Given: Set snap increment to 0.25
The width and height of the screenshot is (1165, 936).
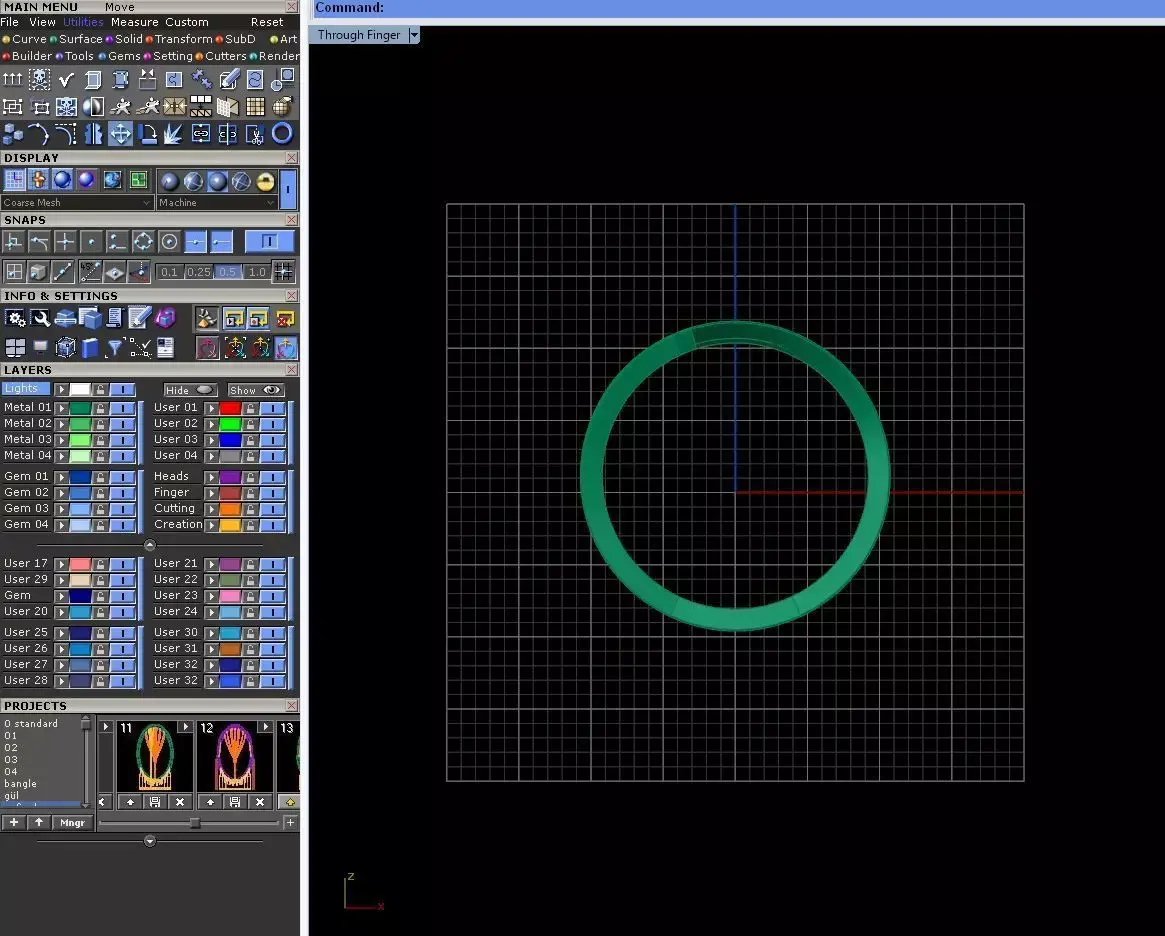Looking at the screenshot, I should (x=199, y=272).
